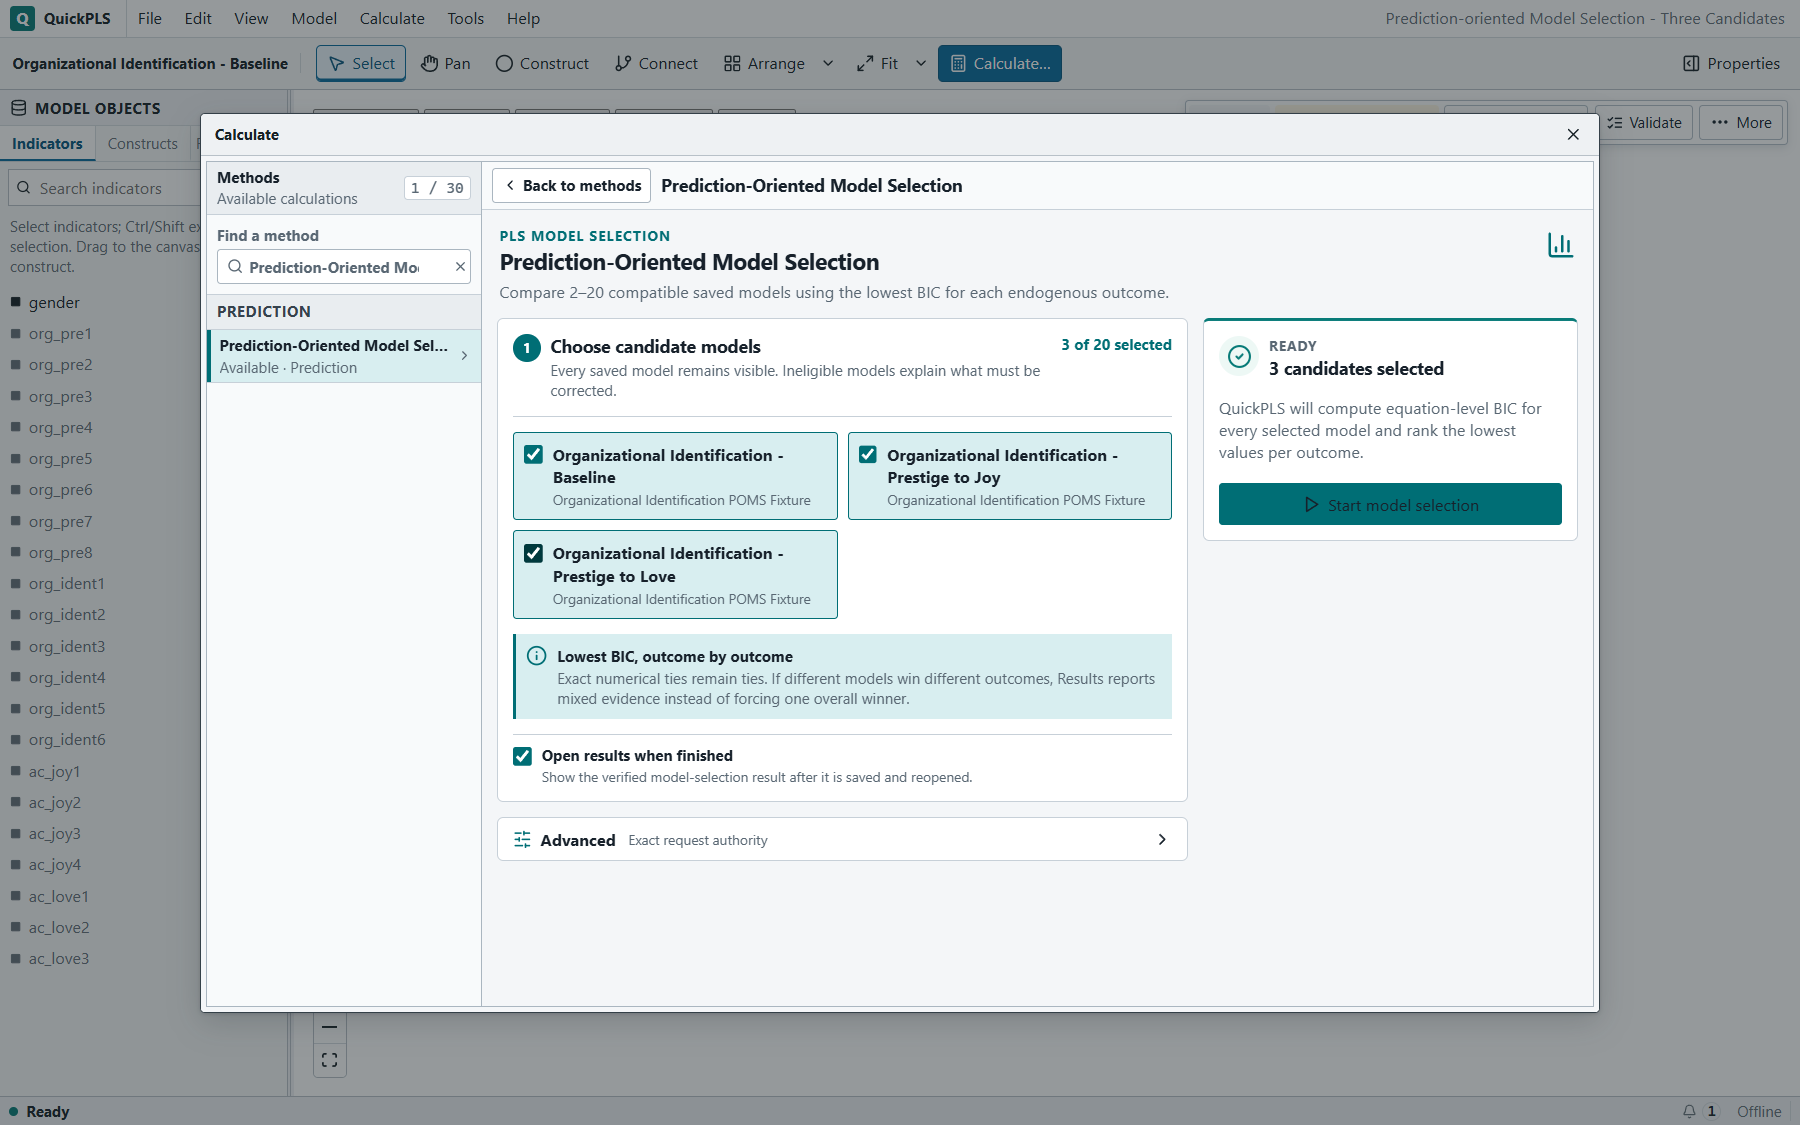Toggle Open results when finished checkbox
1800x1125 pixels.
522,756
